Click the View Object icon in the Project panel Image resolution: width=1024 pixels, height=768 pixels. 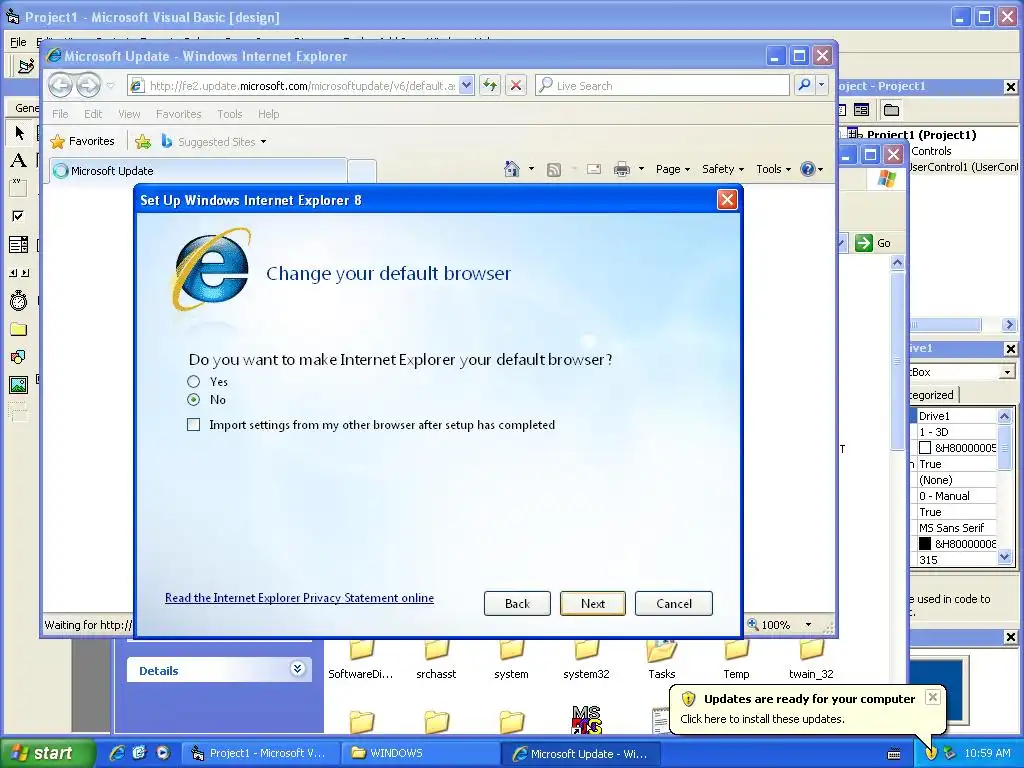pyautogui.click(x=861, y=110)
